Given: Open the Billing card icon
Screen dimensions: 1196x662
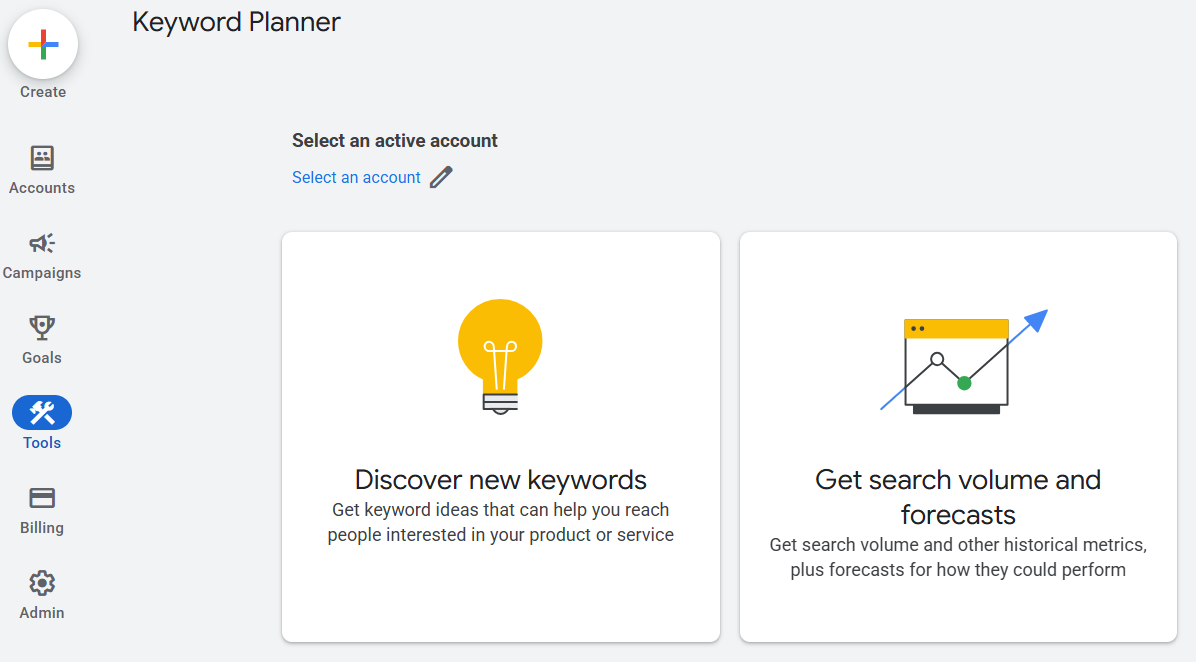Looking at the screenshot, I should point(41,497).
